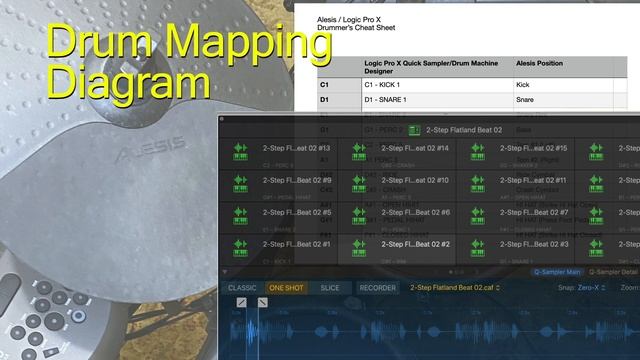640x360 pixels.
Task: Click the fade-out marker above the waveform
Action: 263,302
